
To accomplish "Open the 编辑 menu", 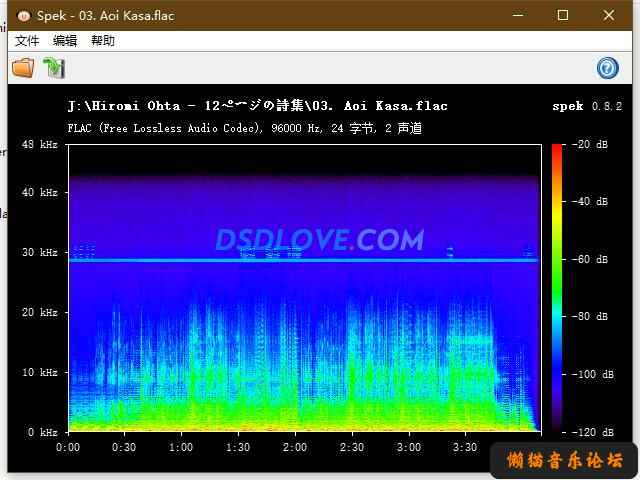I will click(65, 41).
